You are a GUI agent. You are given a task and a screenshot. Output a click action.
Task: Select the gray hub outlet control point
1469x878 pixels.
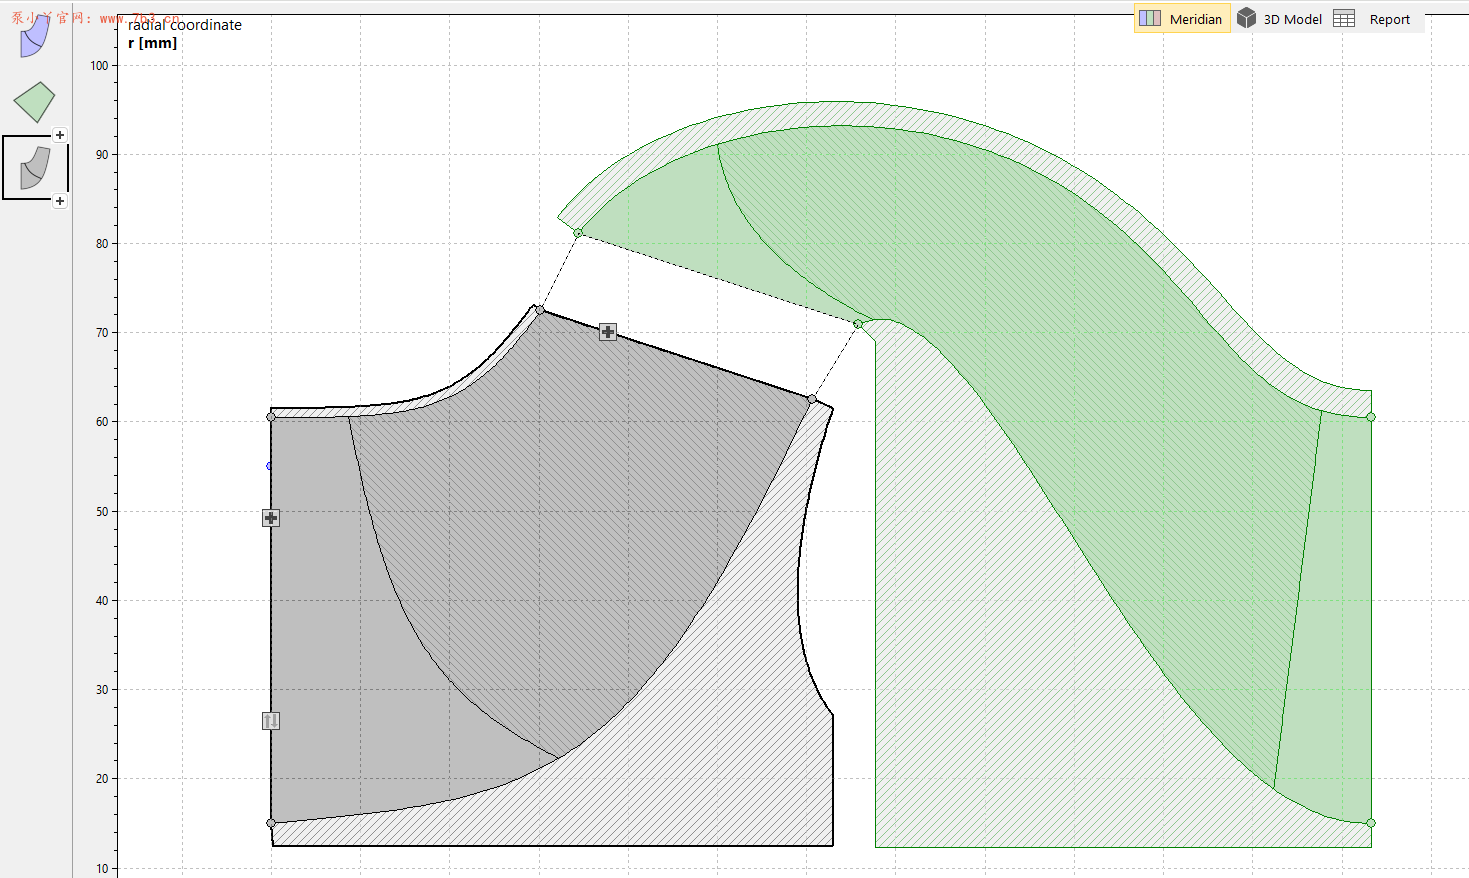tap(812, 399)
